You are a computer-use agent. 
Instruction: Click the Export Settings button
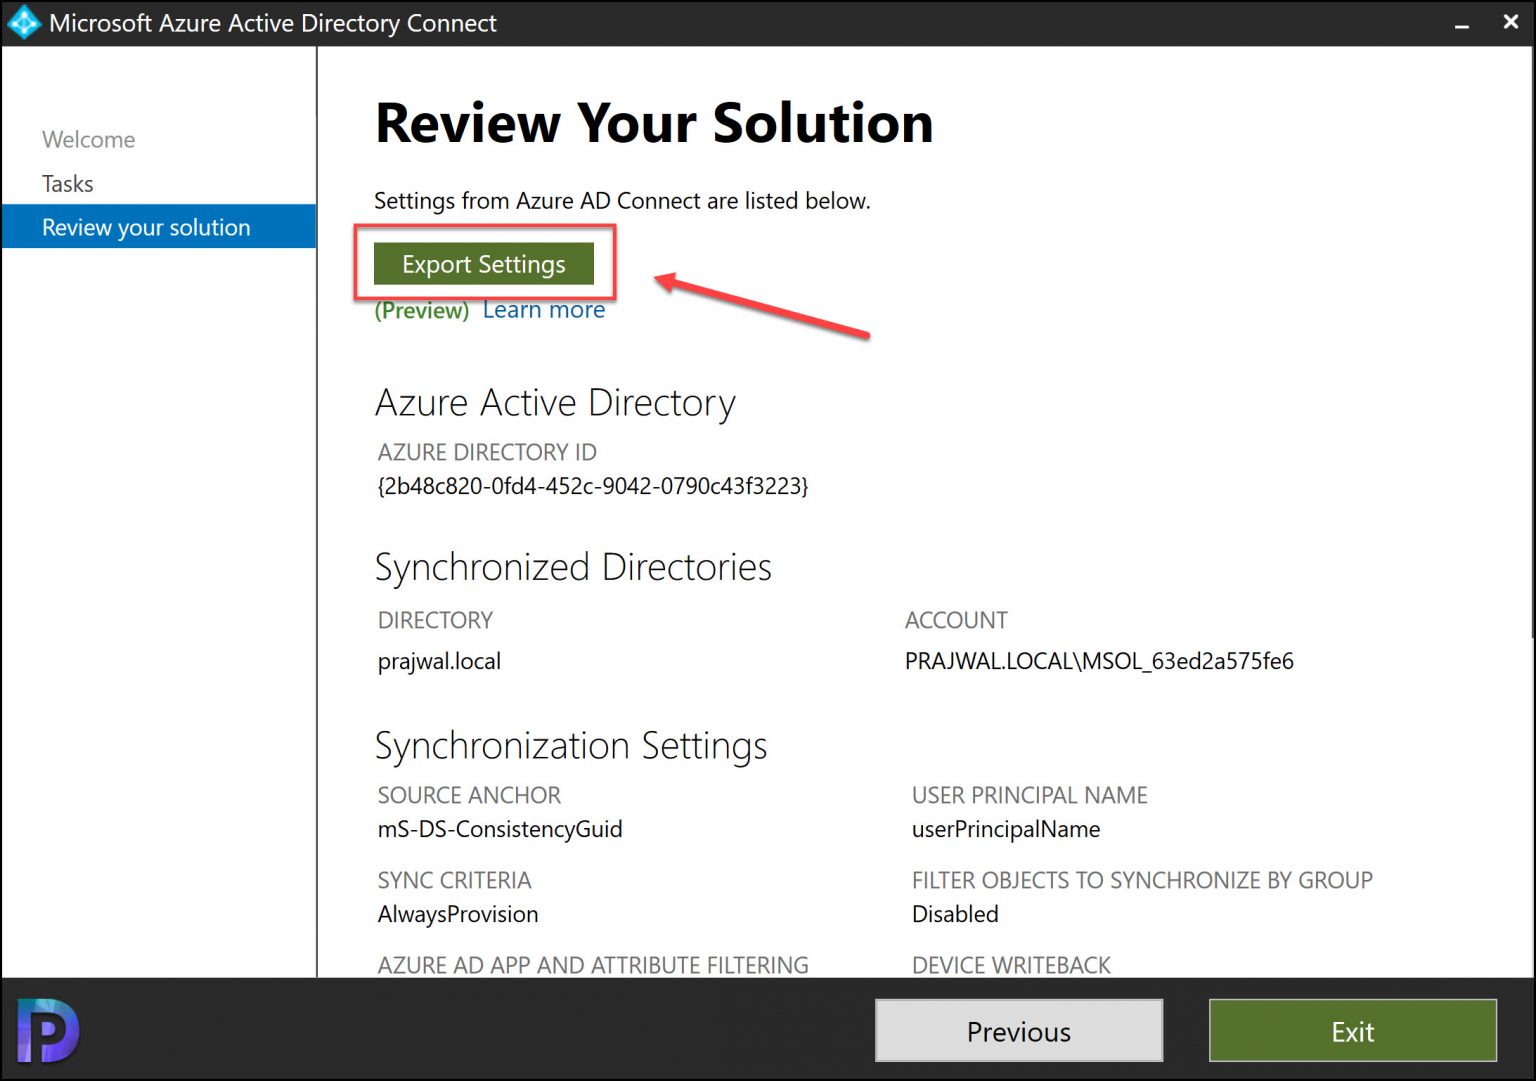(484, 264)
